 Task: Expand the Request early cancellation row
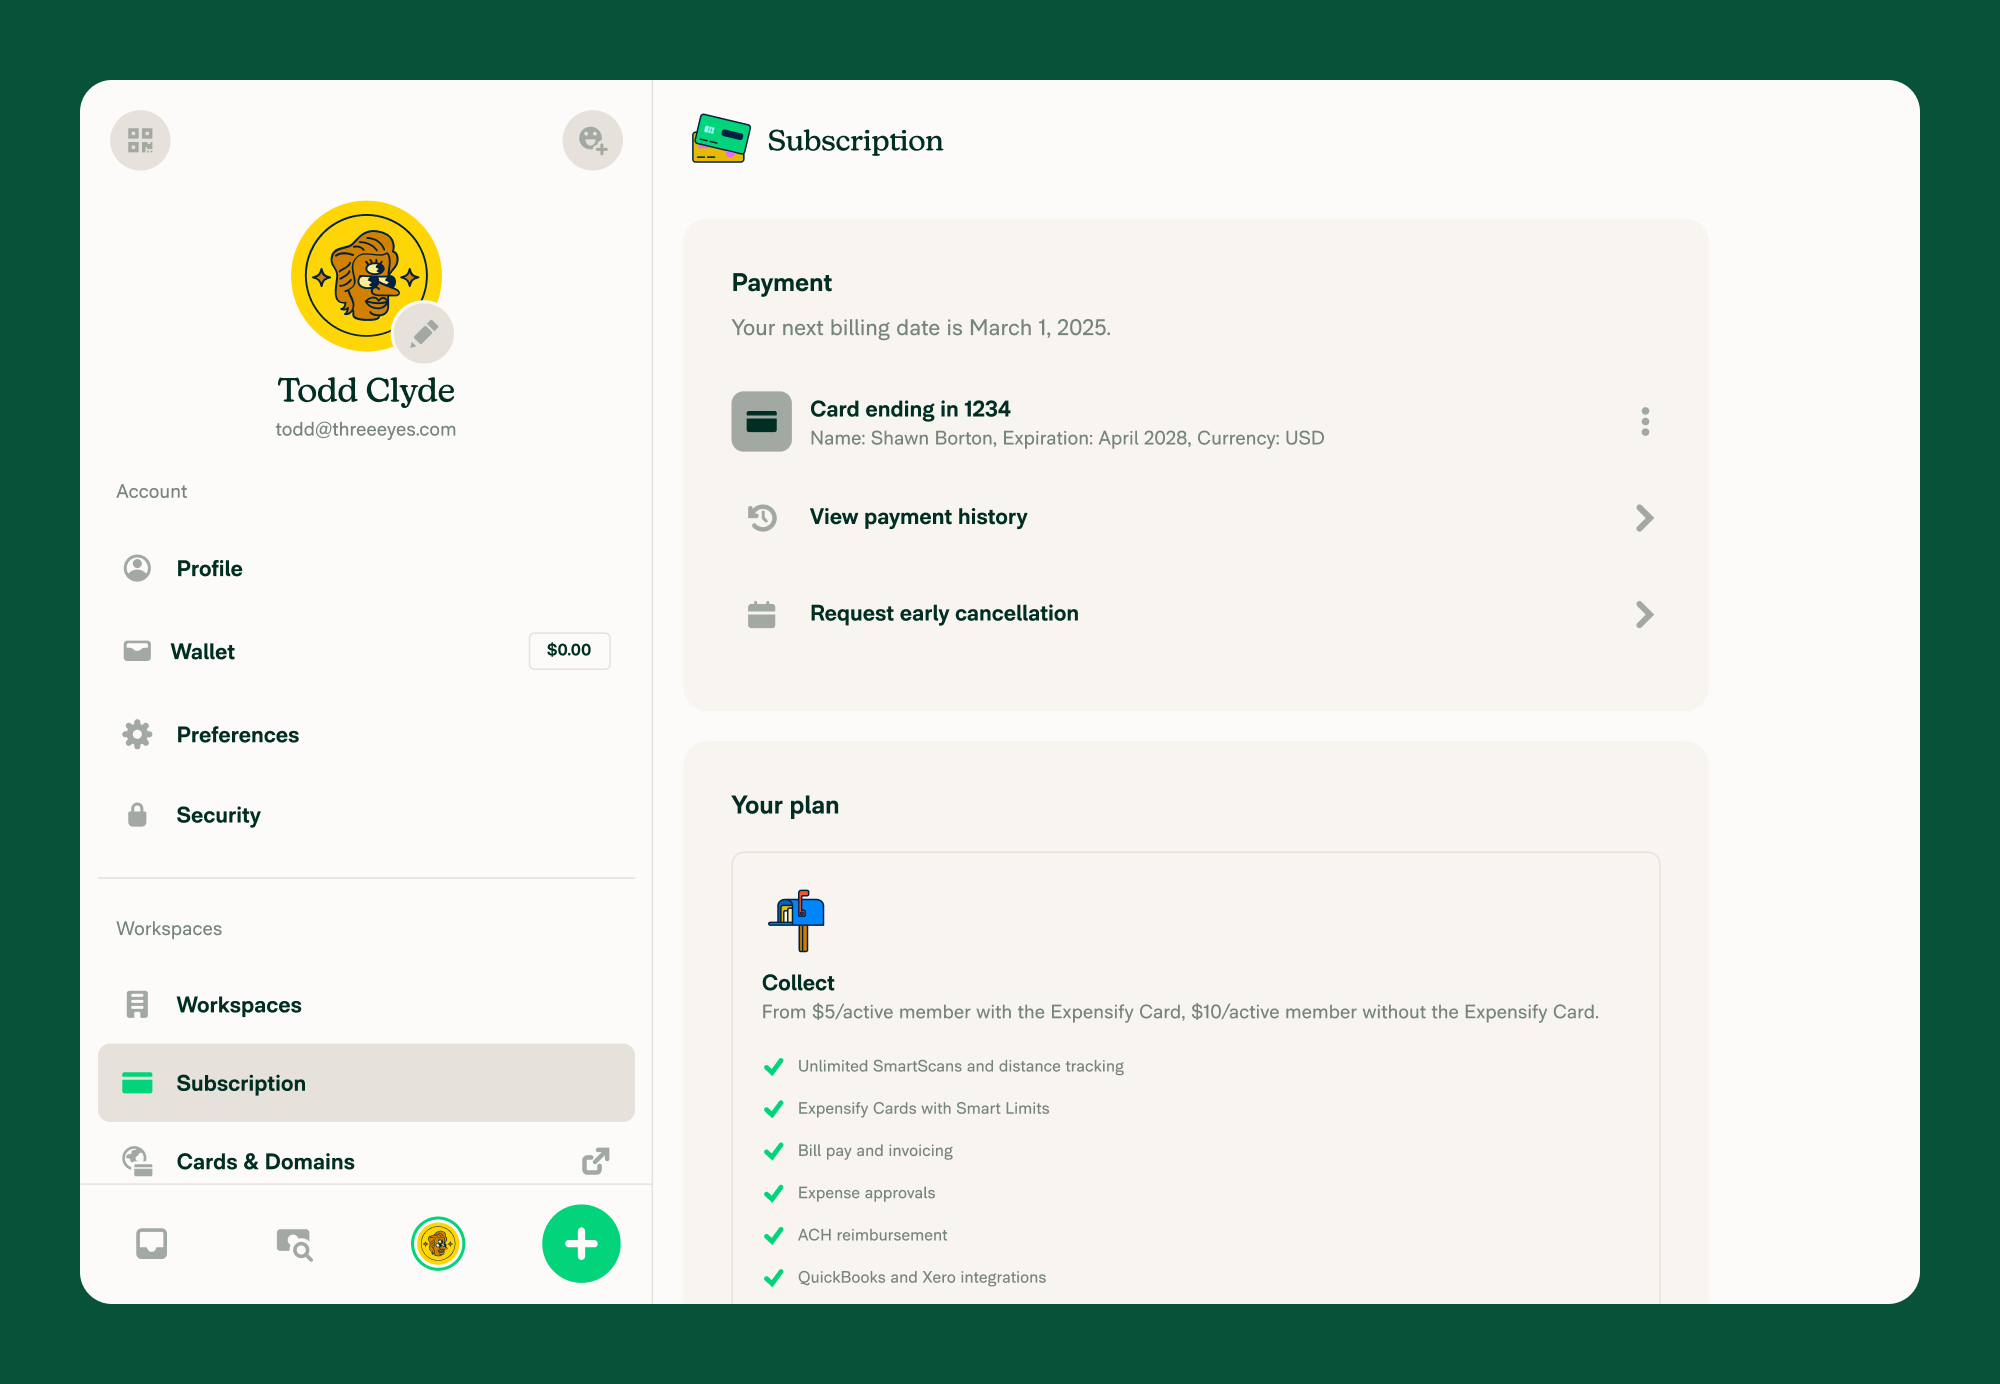(x=1646, y=612)
